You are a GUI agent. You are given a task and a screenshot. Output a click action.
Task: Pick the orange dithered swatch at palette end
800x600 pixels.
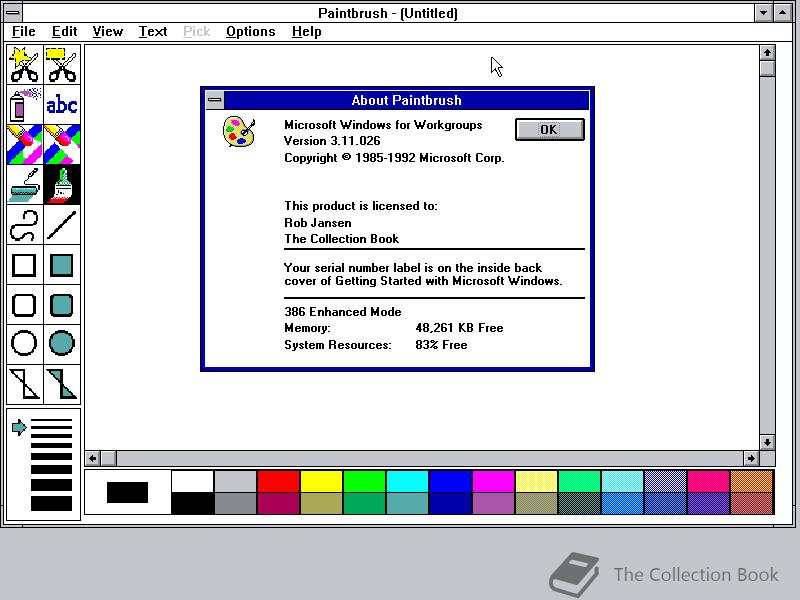[752, 481]
